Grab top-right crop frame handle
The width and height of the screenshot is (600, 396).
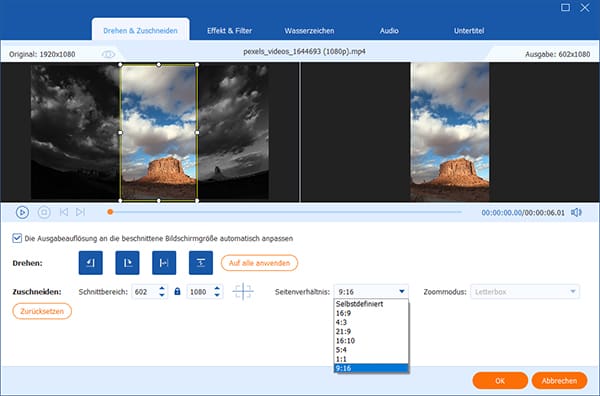[197, 65]
